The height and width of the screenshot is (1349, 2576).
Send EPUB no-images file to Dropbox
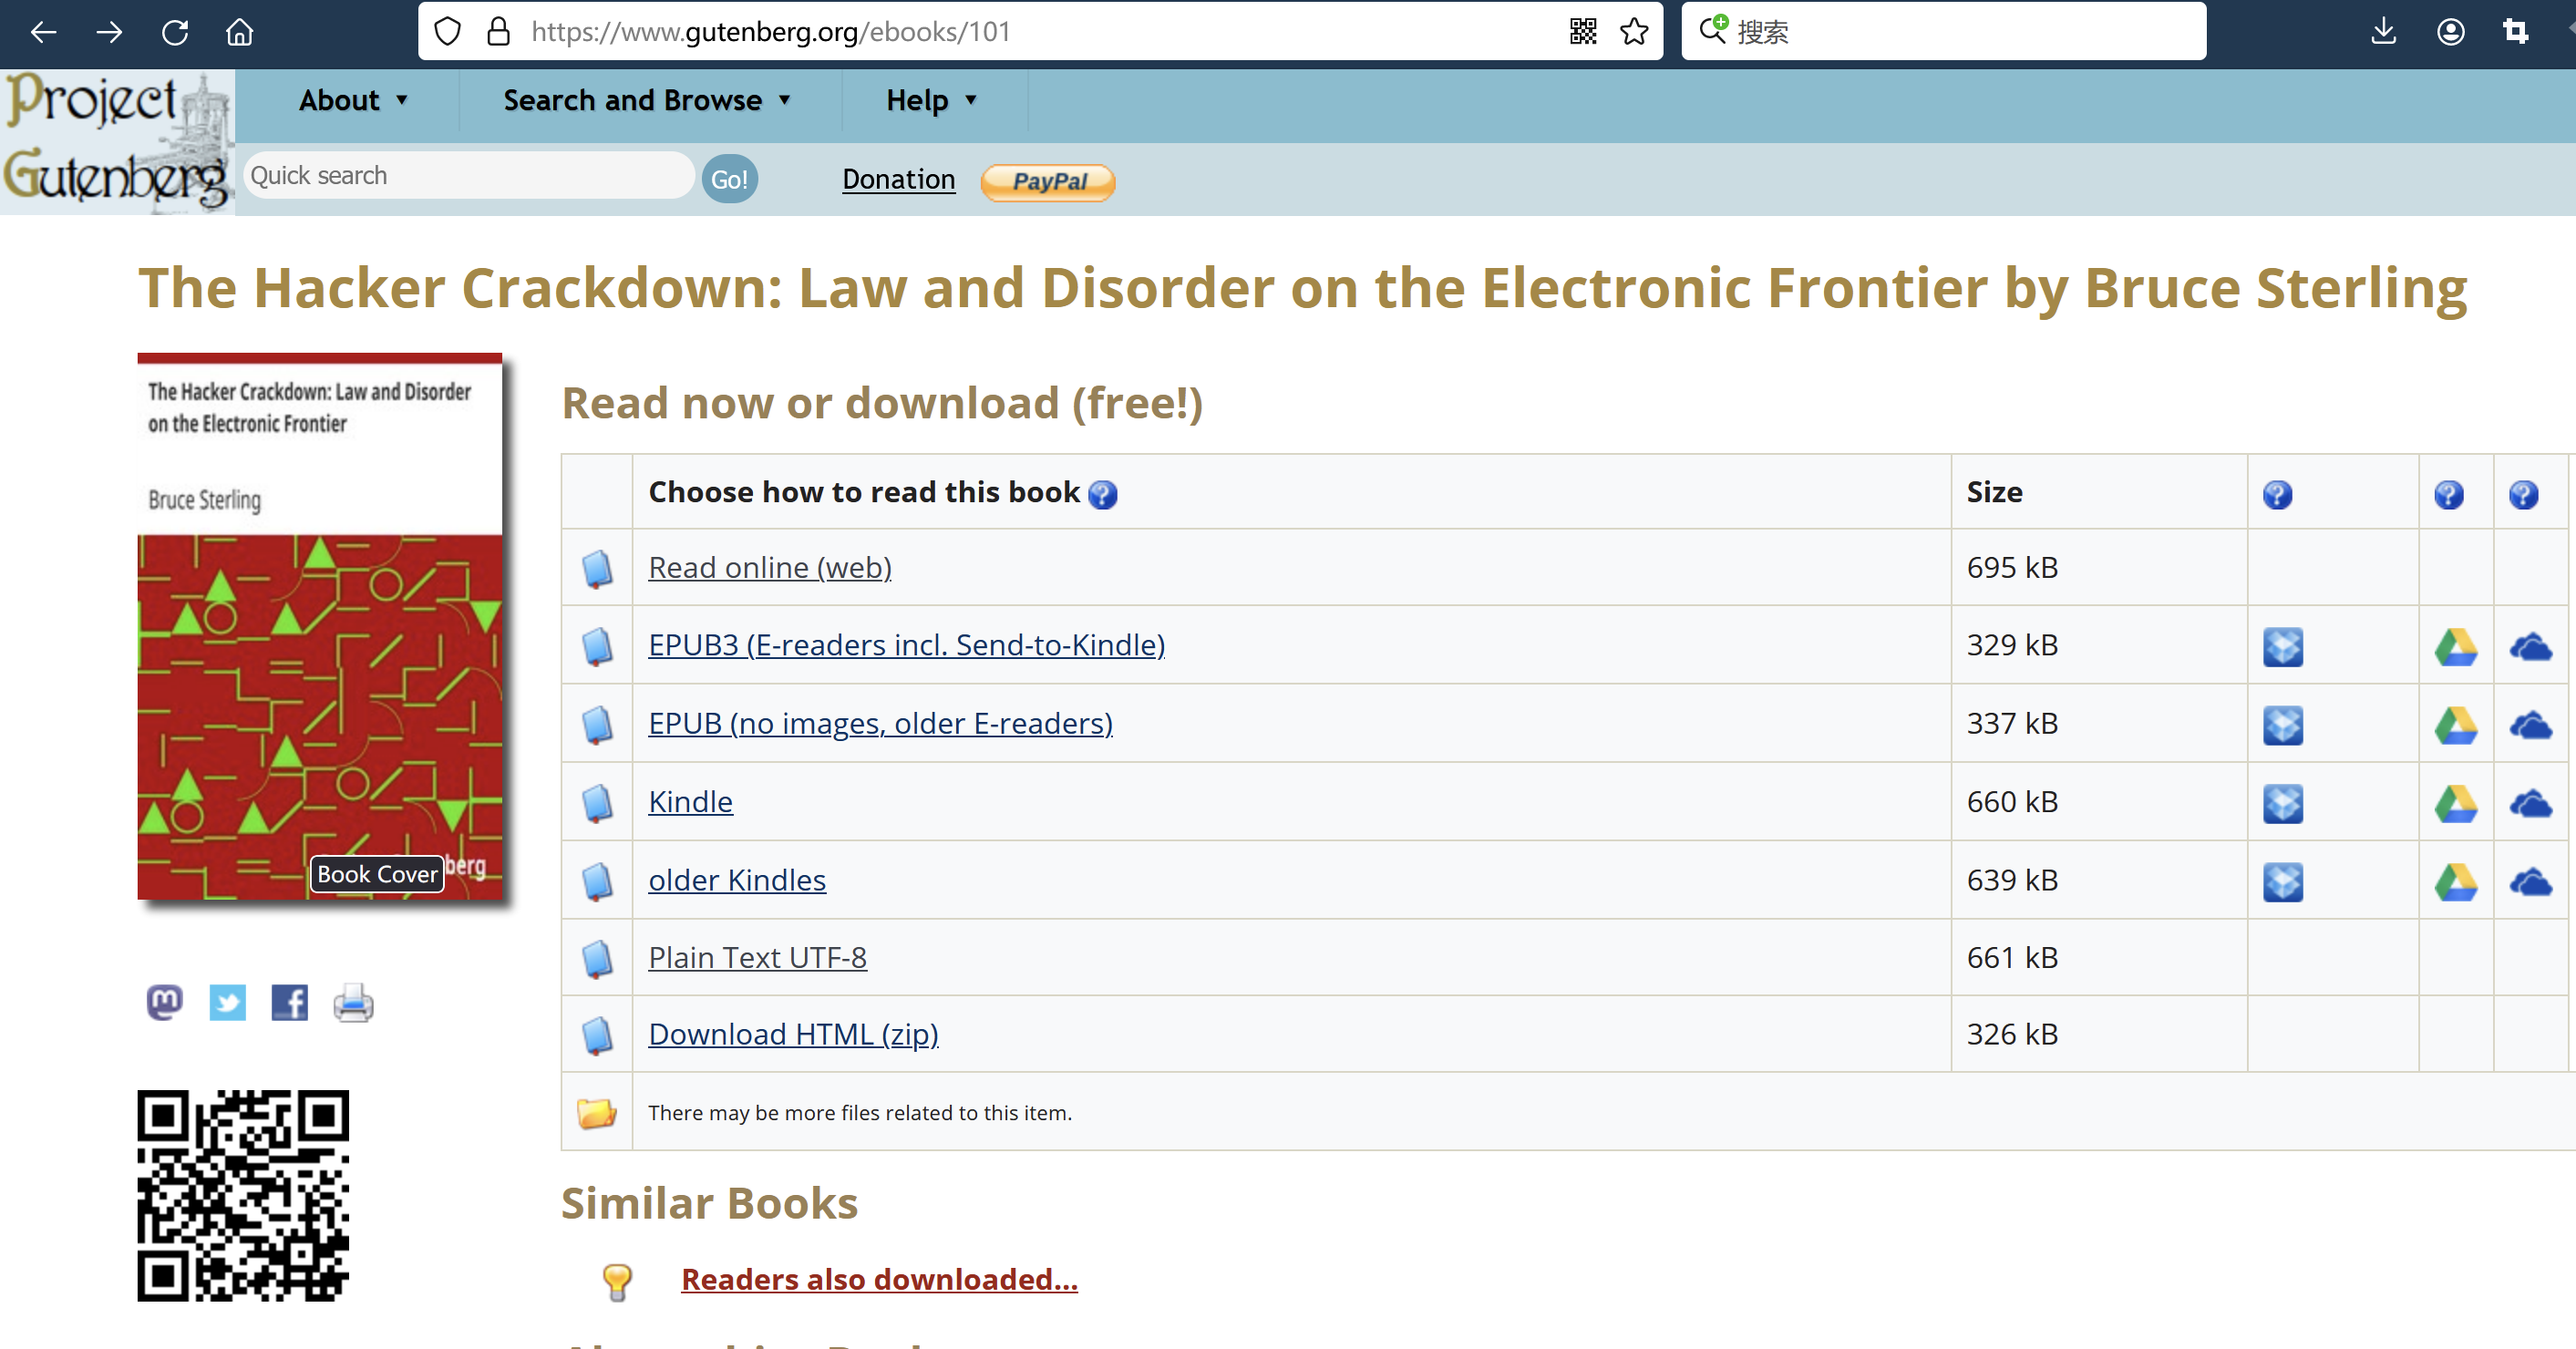tap(2282, 725)
